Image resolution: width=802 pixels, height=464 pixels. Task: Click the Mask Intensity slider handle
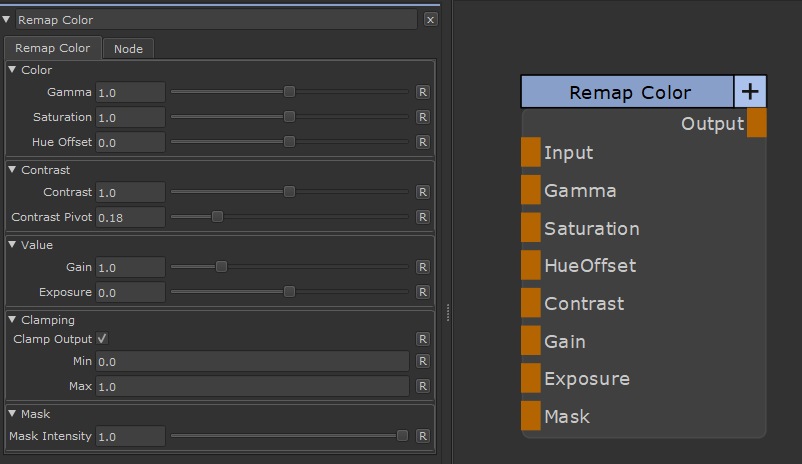pos(402,436)
